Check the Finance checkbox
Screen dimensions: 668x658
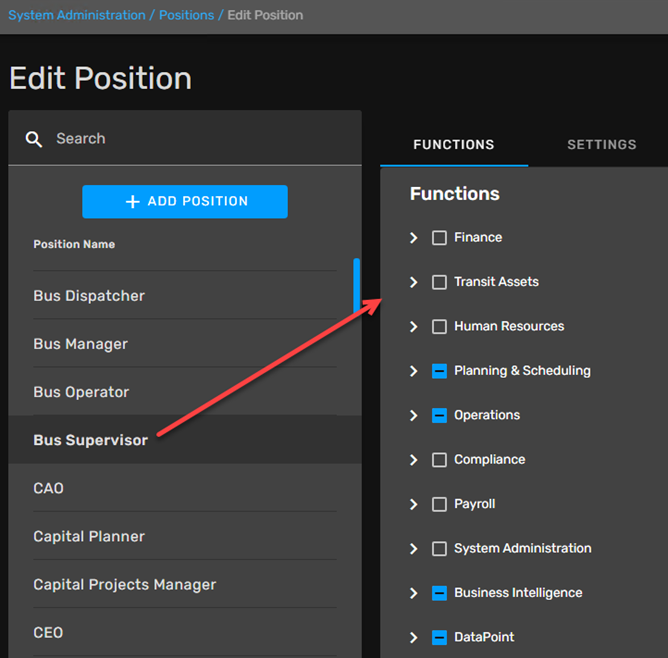439,238
